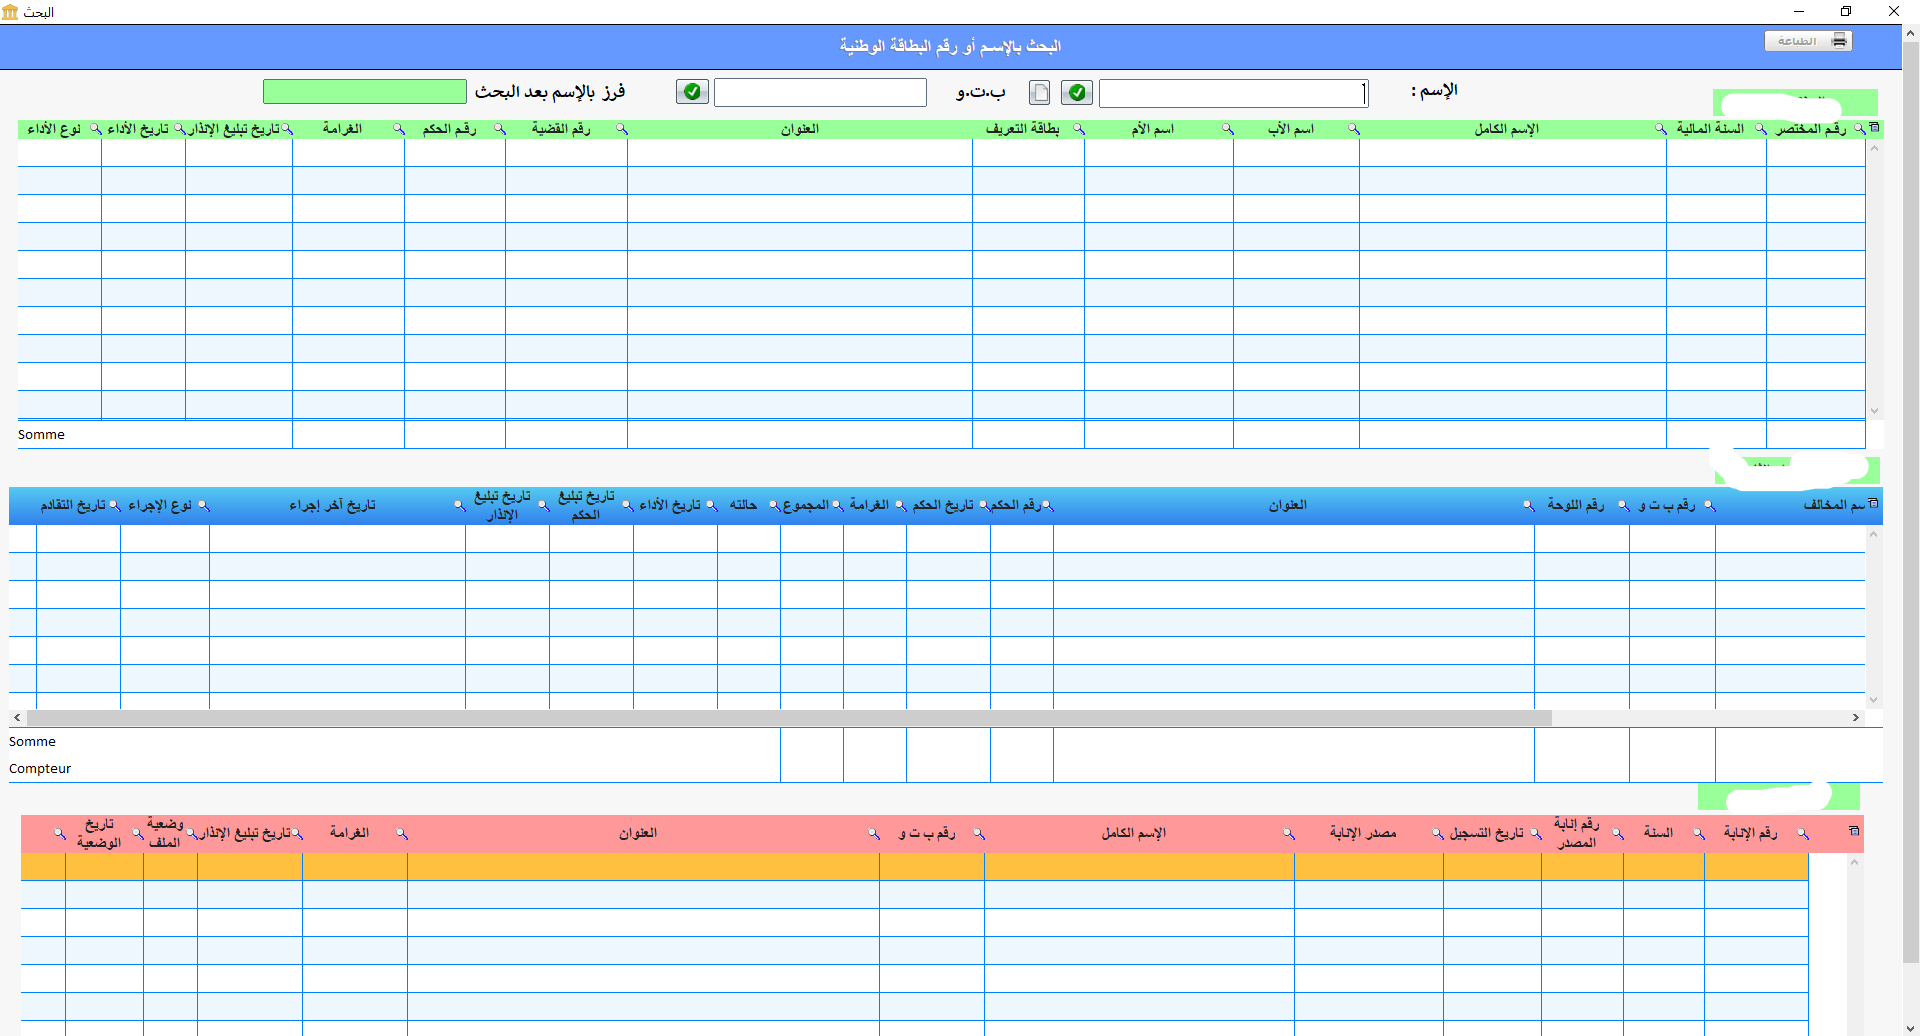The width and height of the screenshot is (1920, 1036).
Task: Click red table scroll up arrow
Action: pyautogui.click(x=1854, y=862)
